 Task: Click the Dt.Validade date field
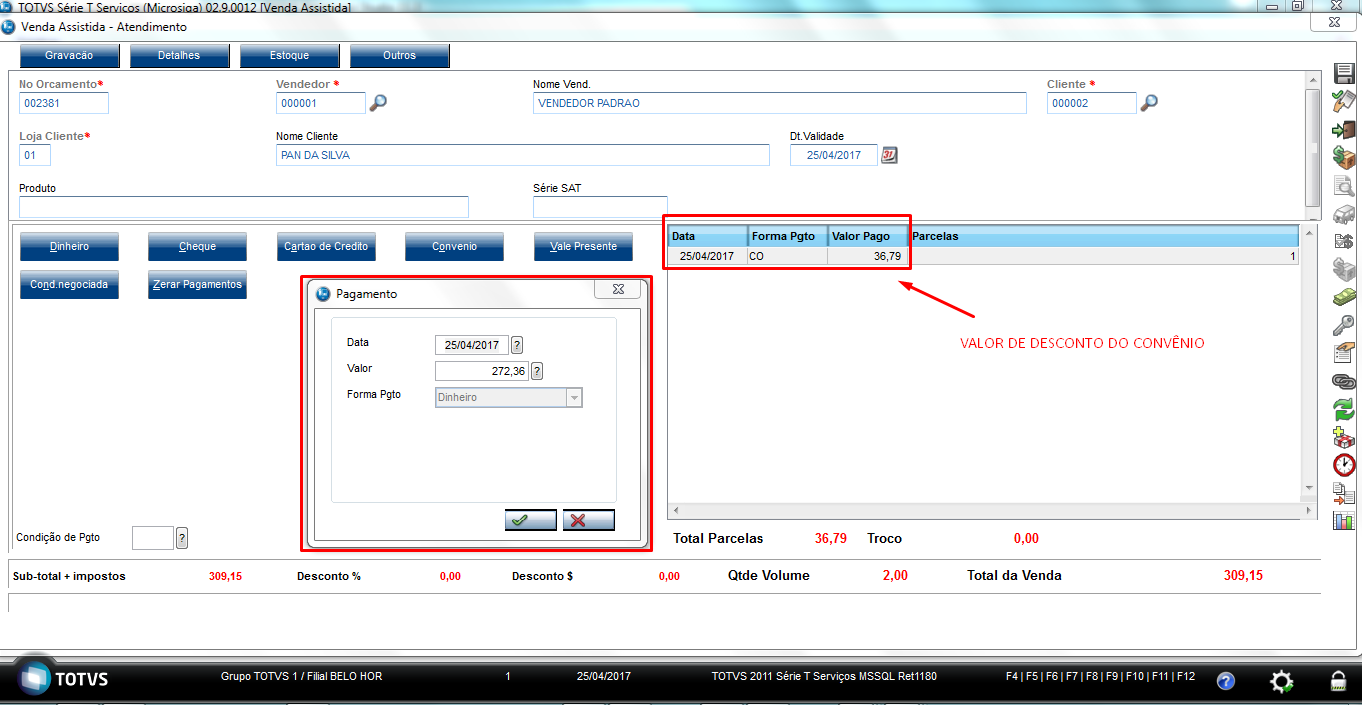[x=834, y=155]
